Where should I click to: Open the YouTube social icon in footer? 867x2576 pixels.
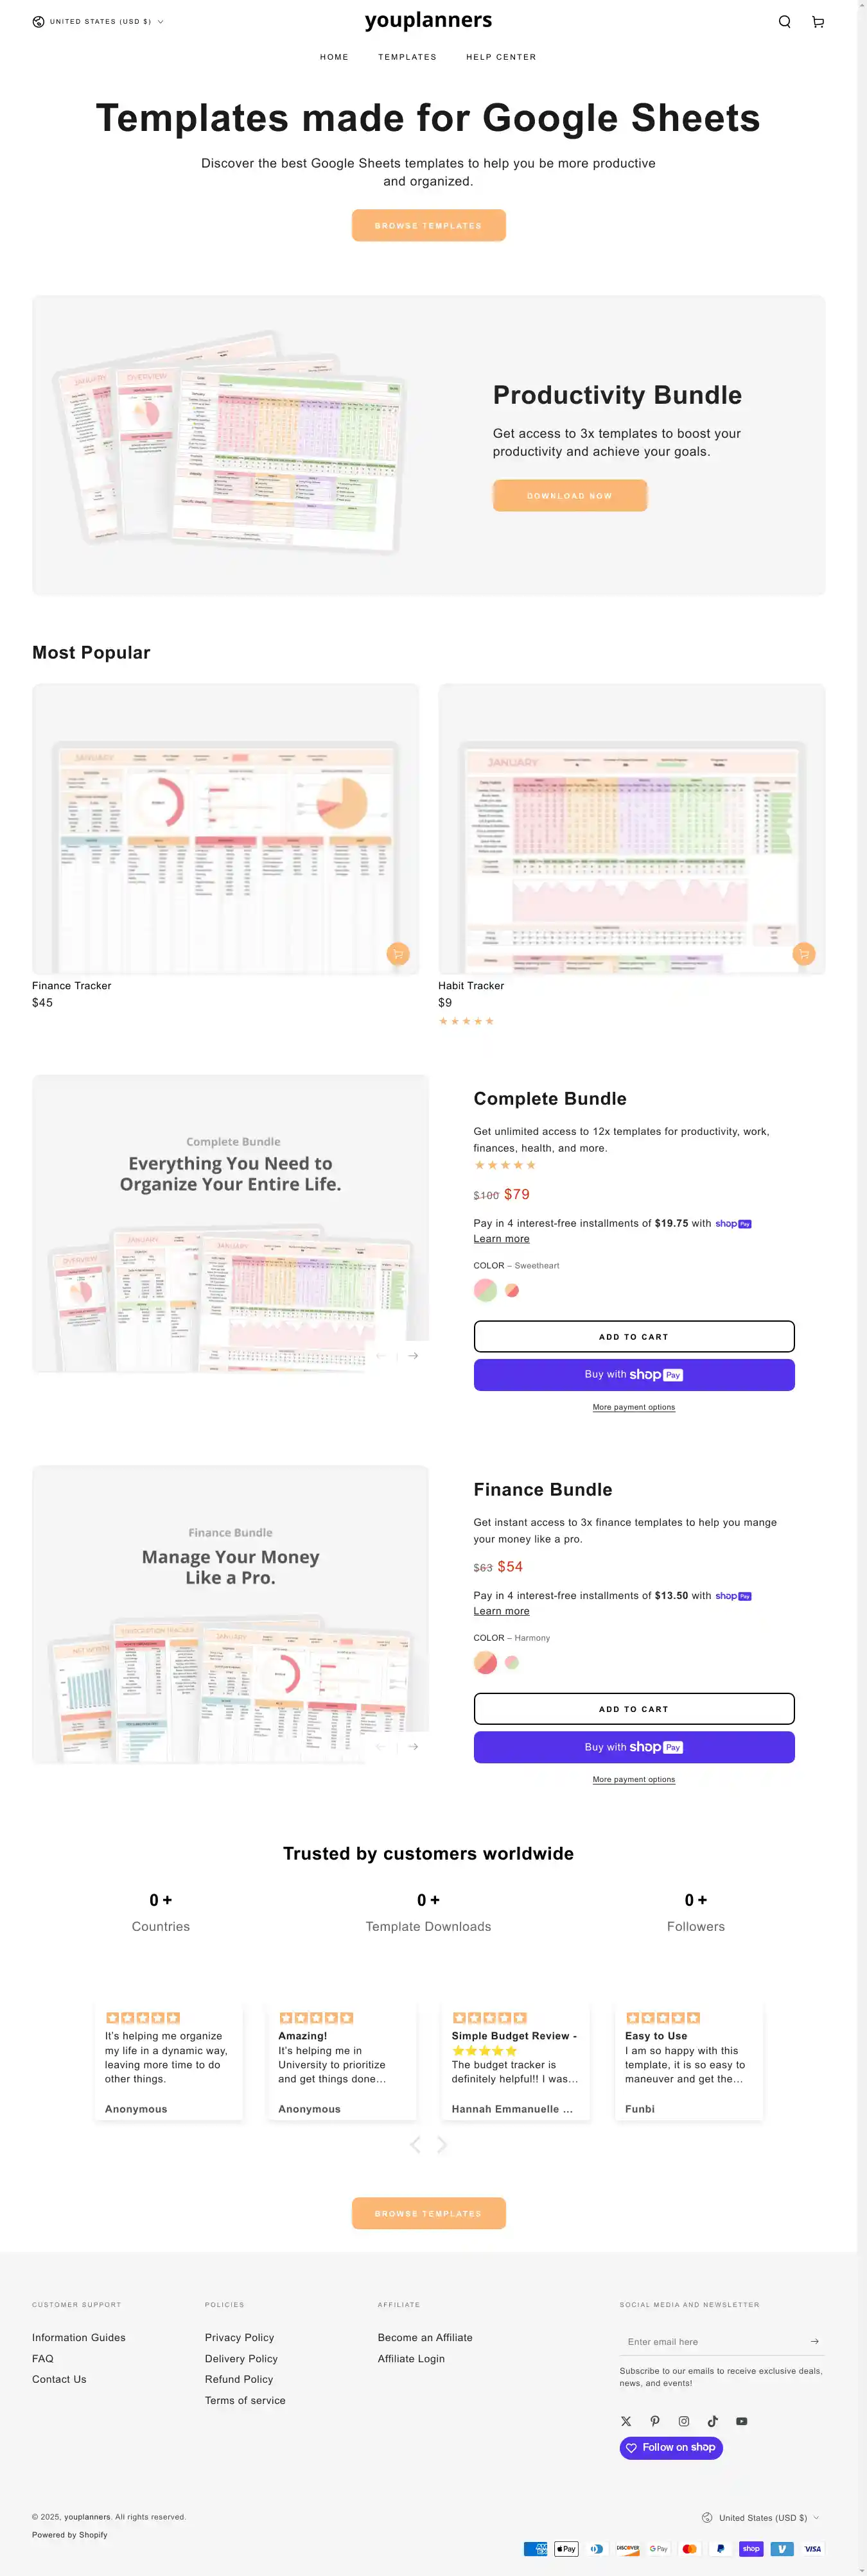742,2421
